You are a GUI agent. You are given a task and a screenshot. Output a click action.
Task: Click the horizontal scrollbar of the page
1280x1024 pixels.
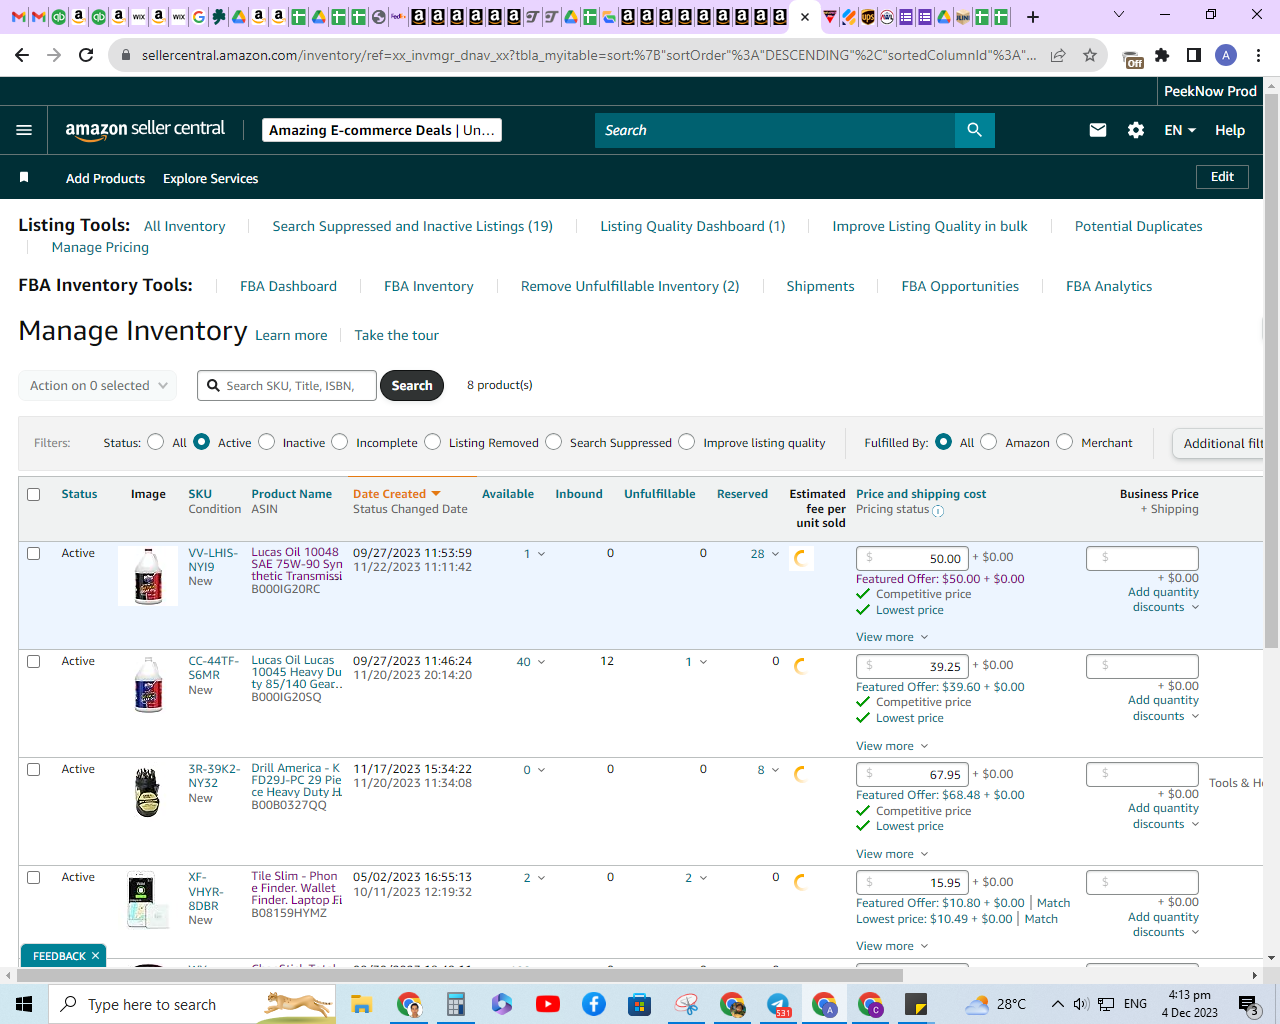[460, 975]
